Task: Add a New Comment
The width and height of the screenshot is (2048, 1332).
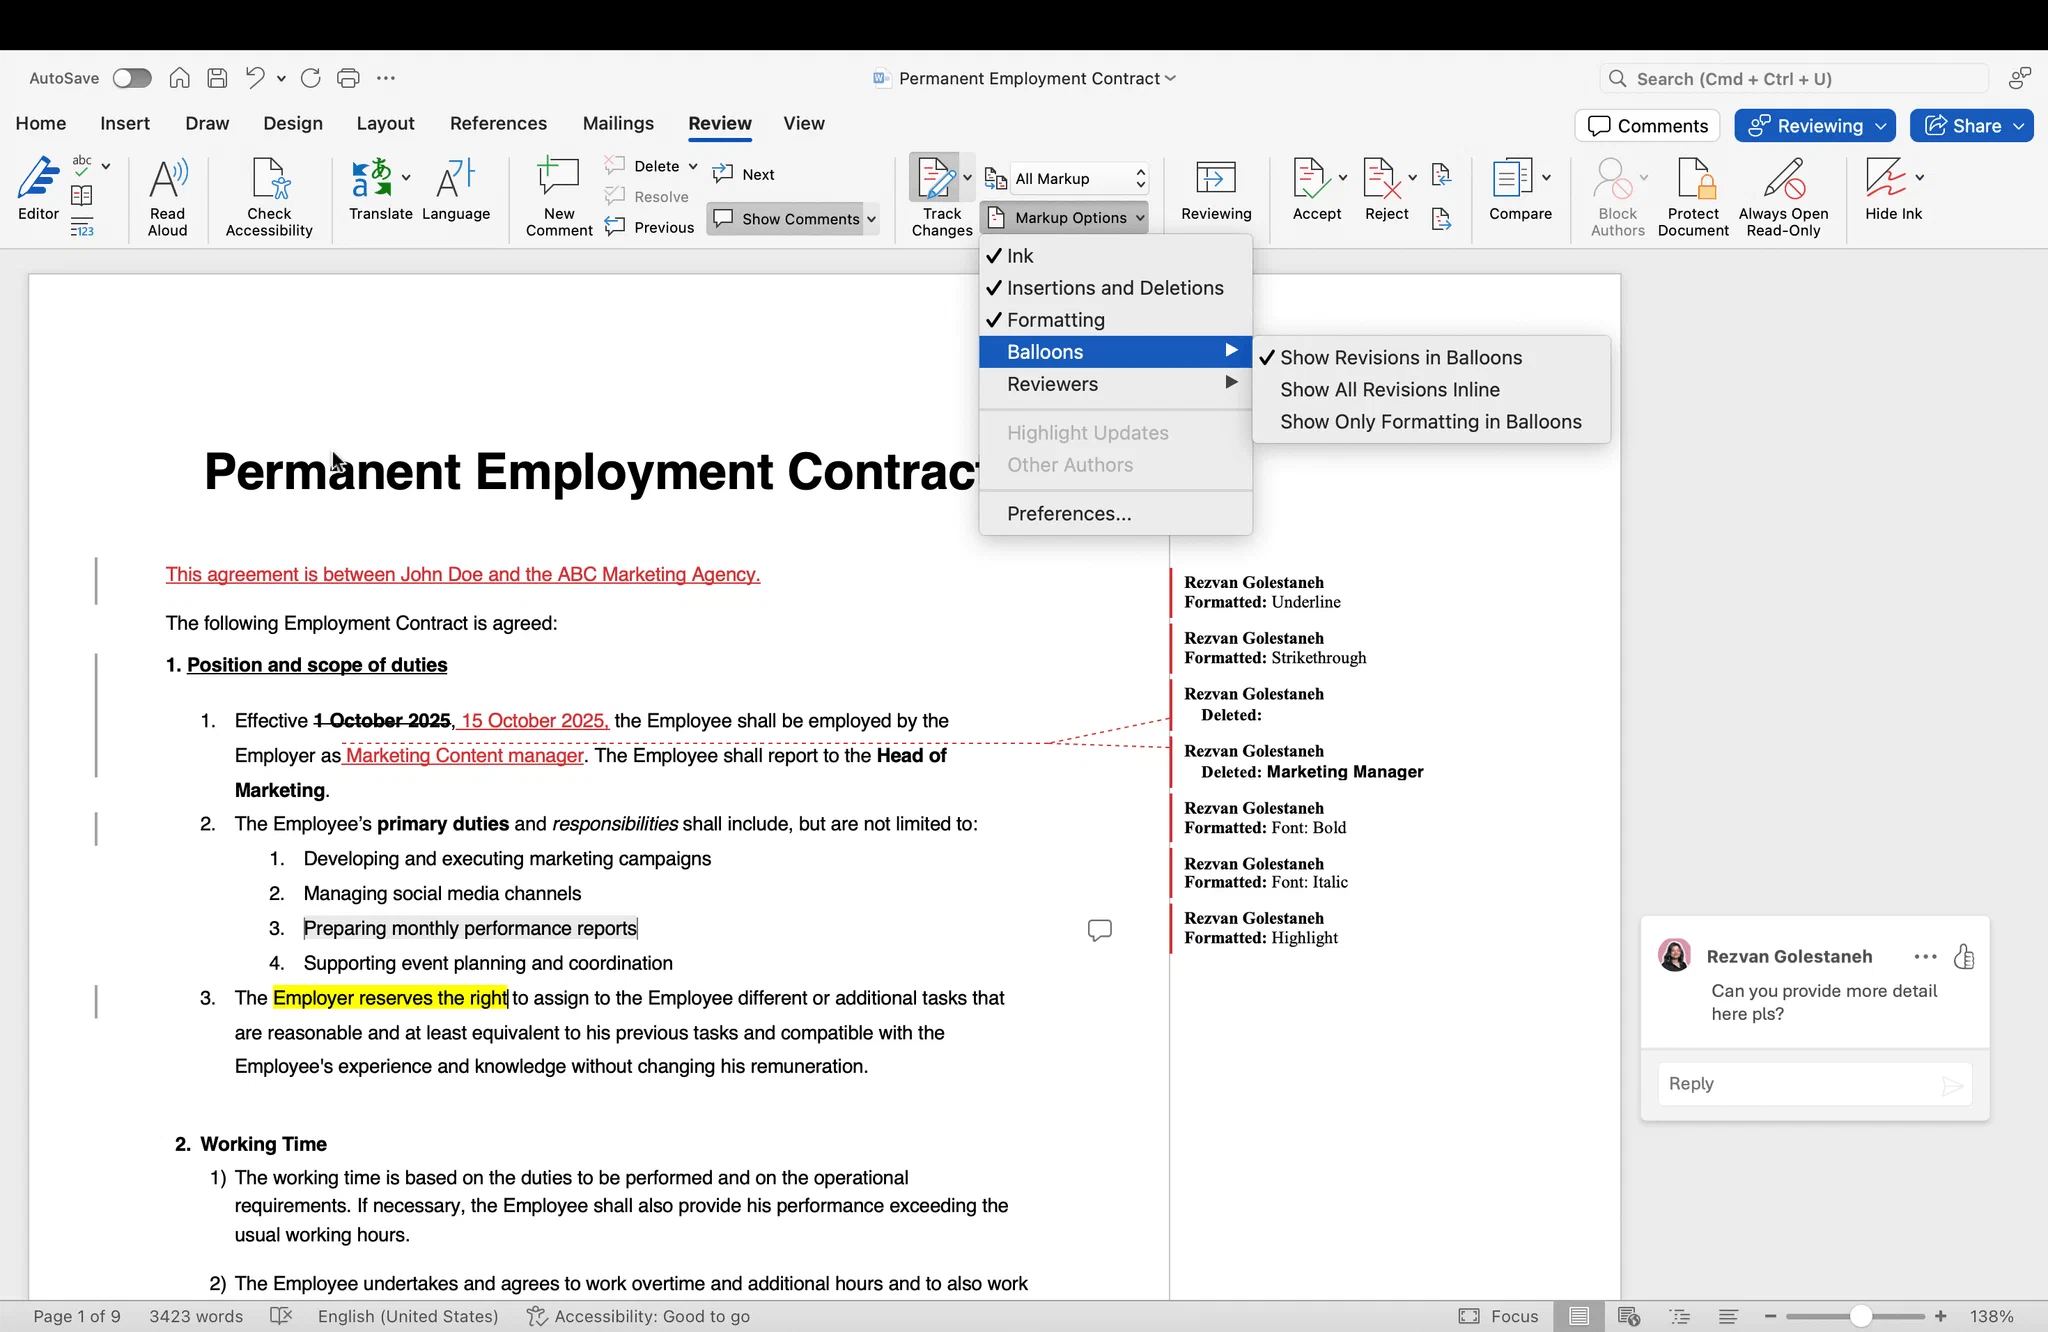Action: 559,197
